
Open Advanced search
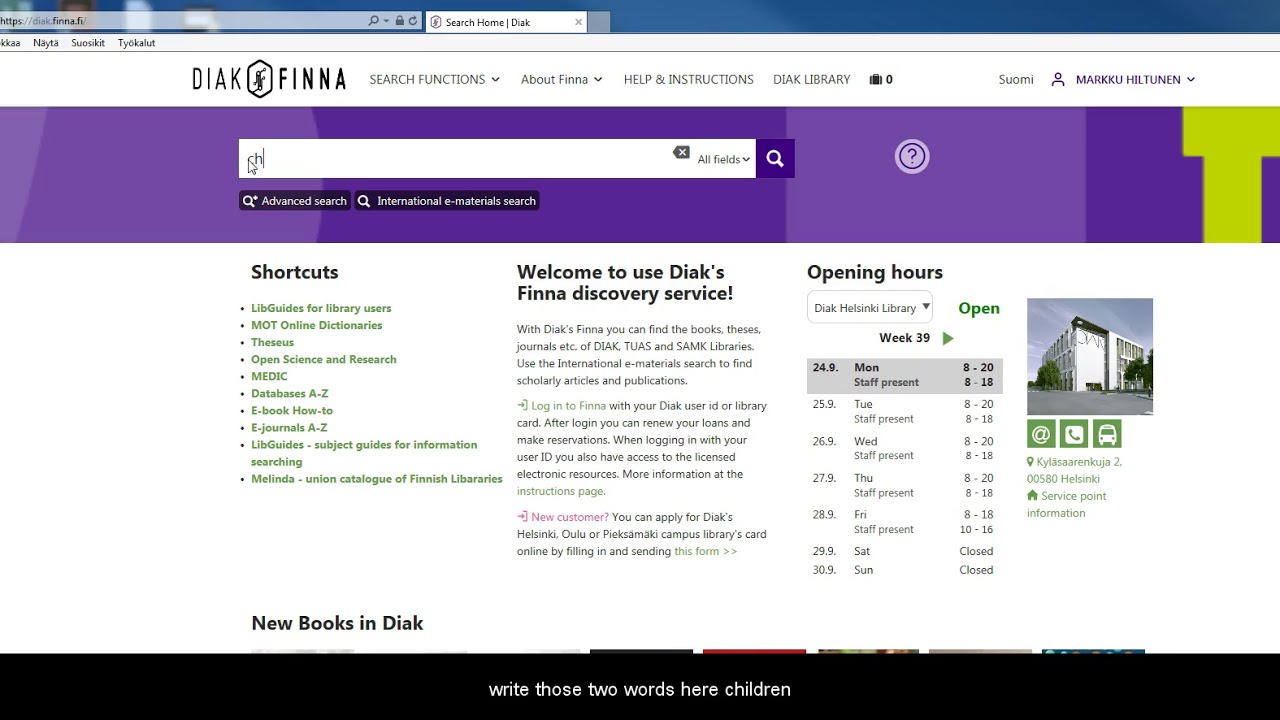click(x=294, y=201)
